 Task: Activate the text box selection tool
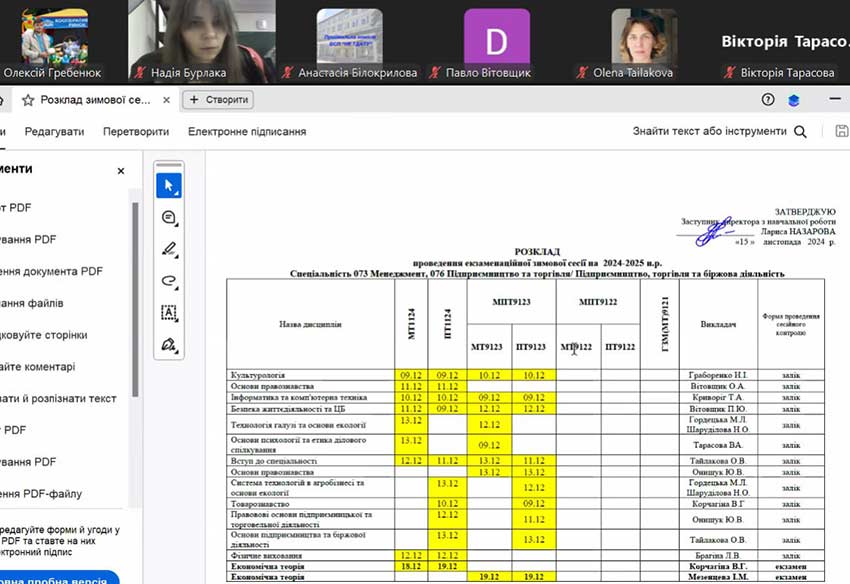(169, 313)
